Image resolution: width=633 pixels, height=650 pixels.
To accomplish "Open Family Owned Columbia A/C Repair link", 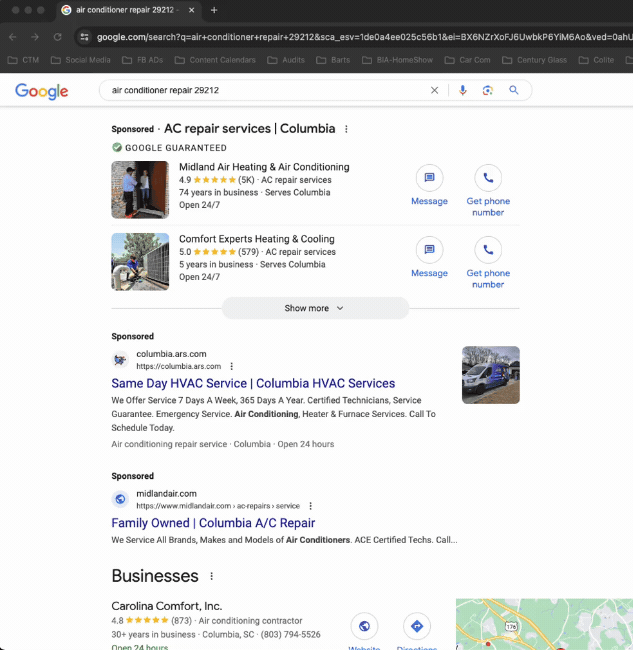I will [x=213, y=523].
